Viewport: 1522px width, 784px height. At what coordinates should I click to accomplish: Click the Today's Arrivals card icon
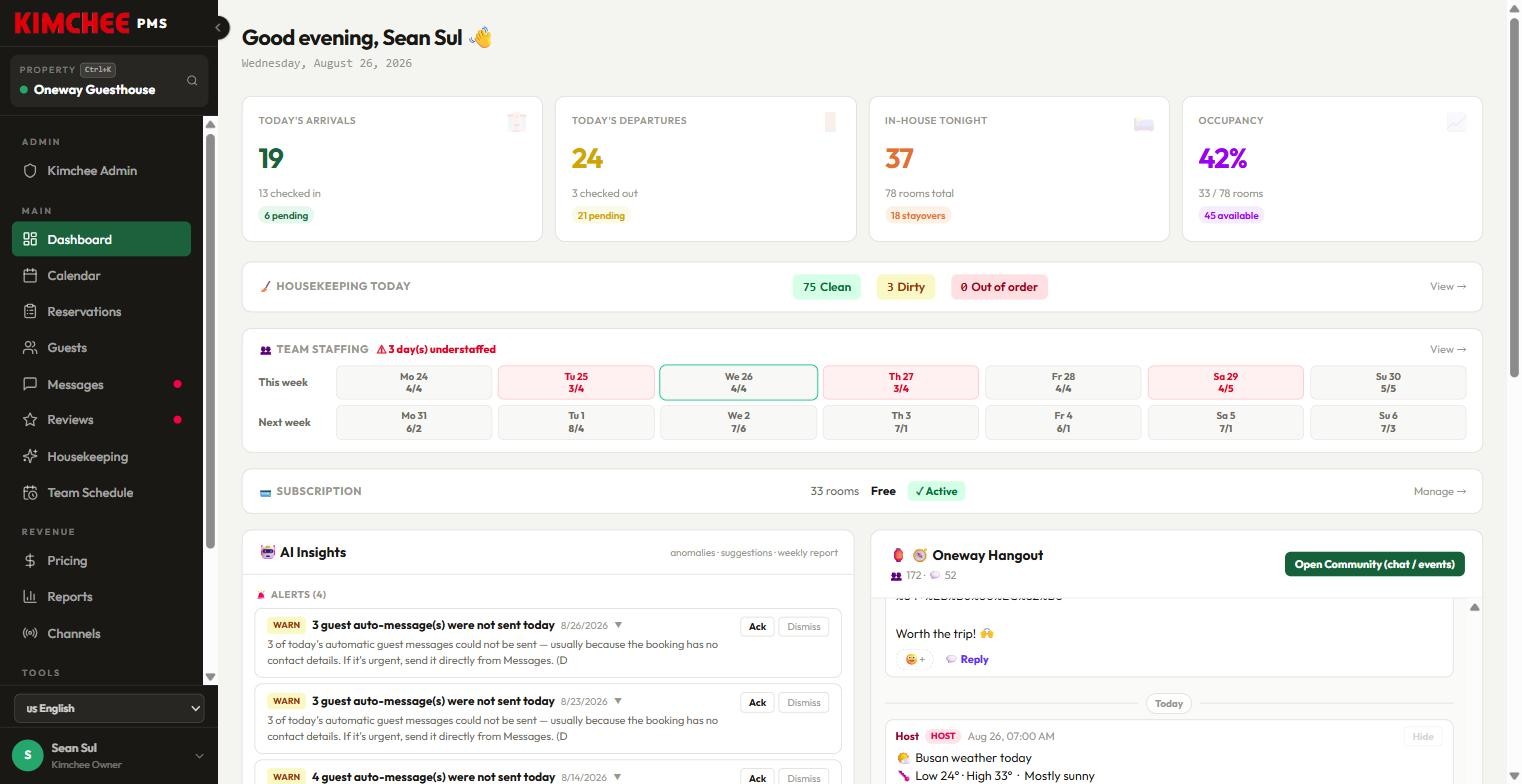point(517,122)
